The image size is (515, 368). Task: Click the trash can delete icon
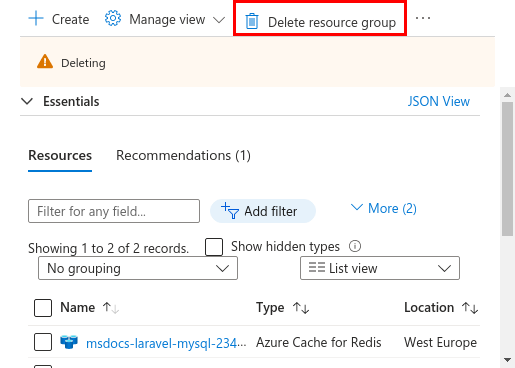pyautogui.click(x=252, y=21)
